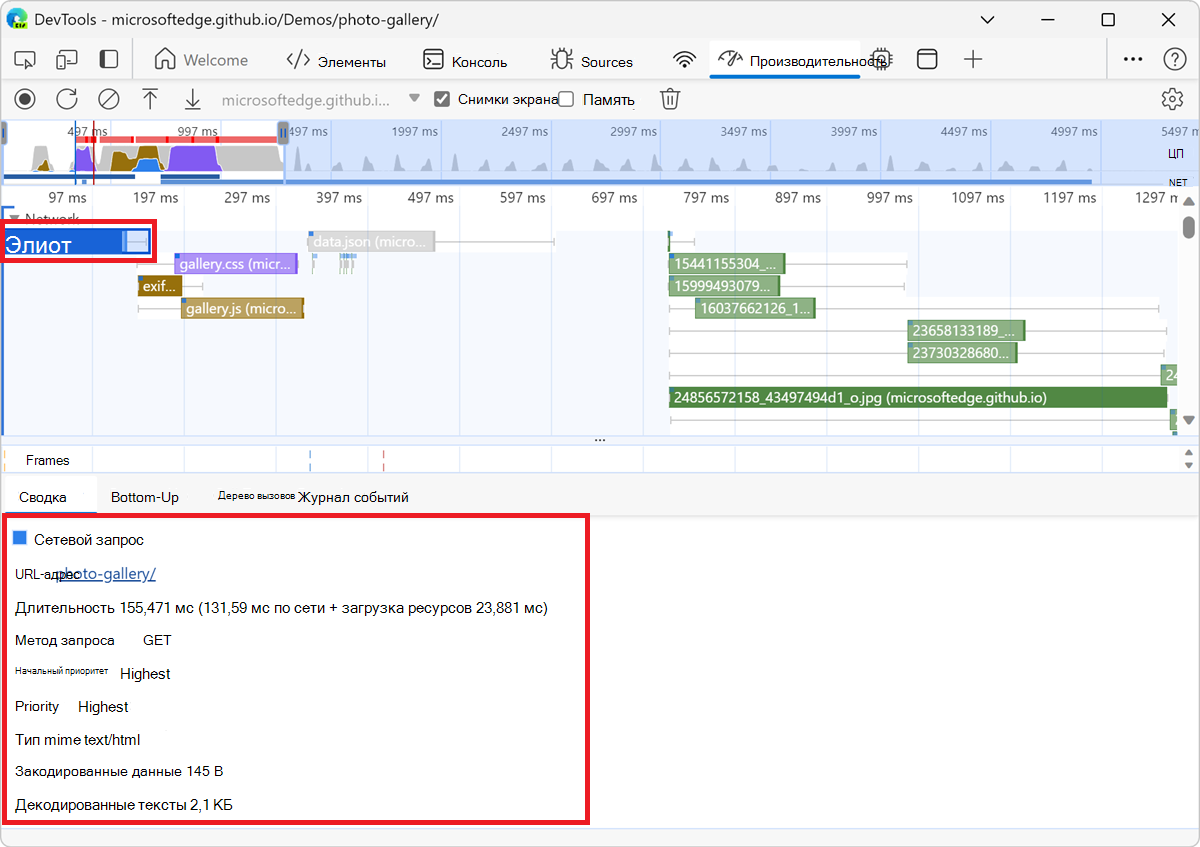Click the Frames track label

pos(48,460)
